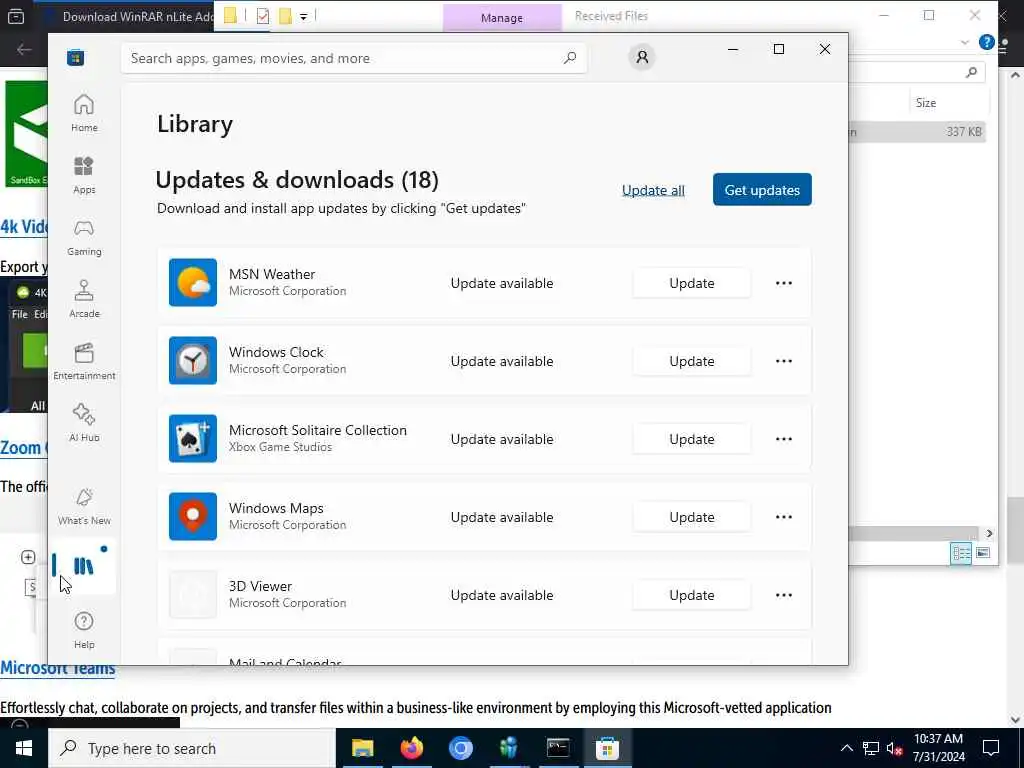The image size is (1024, 768).
Task: Click the MSN Weather app icon
Action: click(193, 282)
